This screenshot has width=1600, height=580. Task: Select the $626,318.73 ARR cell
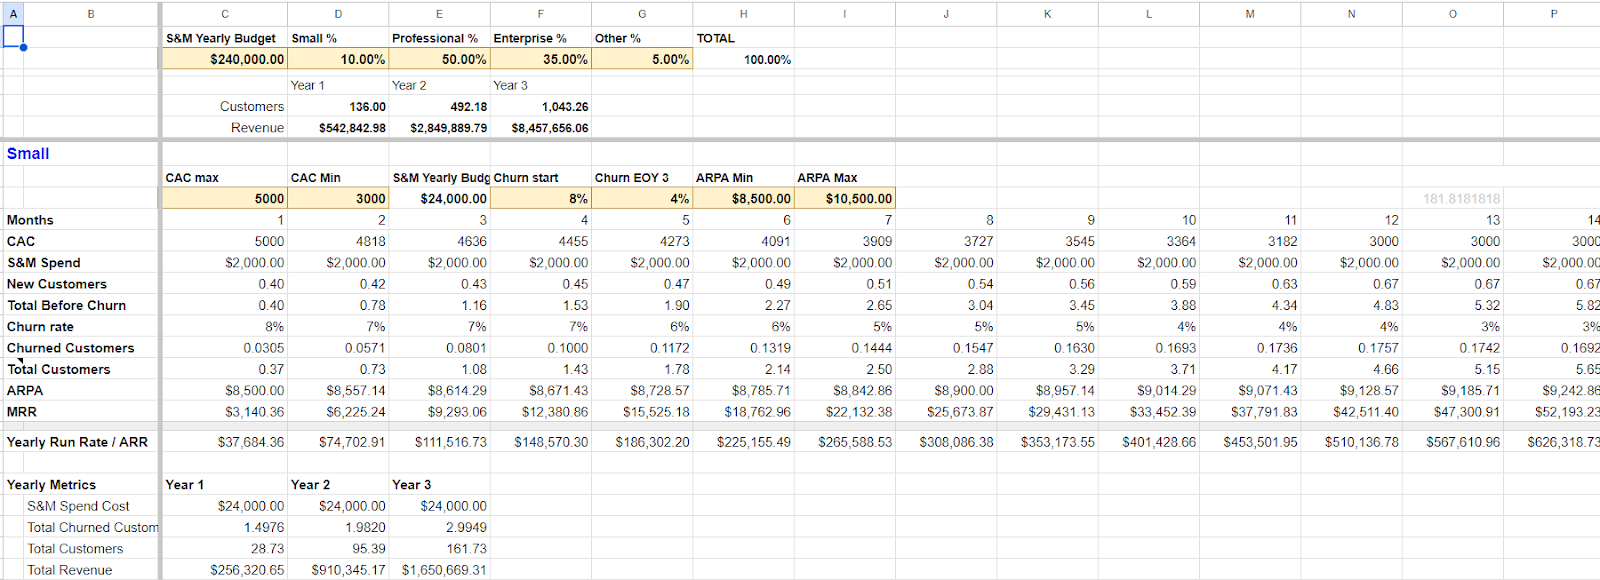1553,441
